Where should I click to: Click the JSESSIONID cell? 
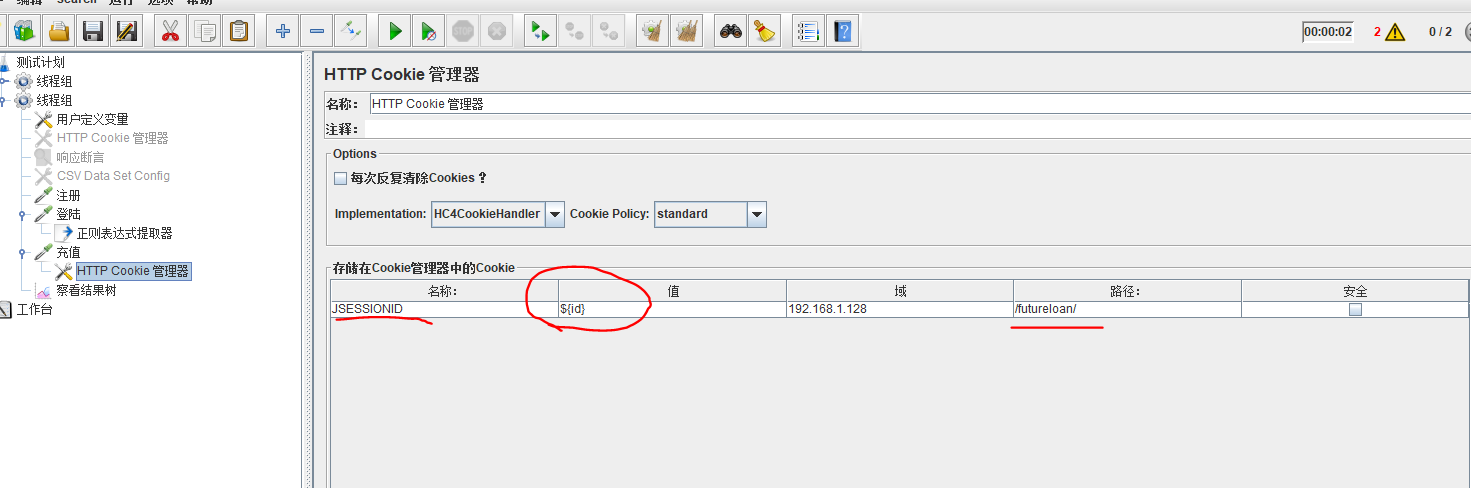click(x=443, y=310)
